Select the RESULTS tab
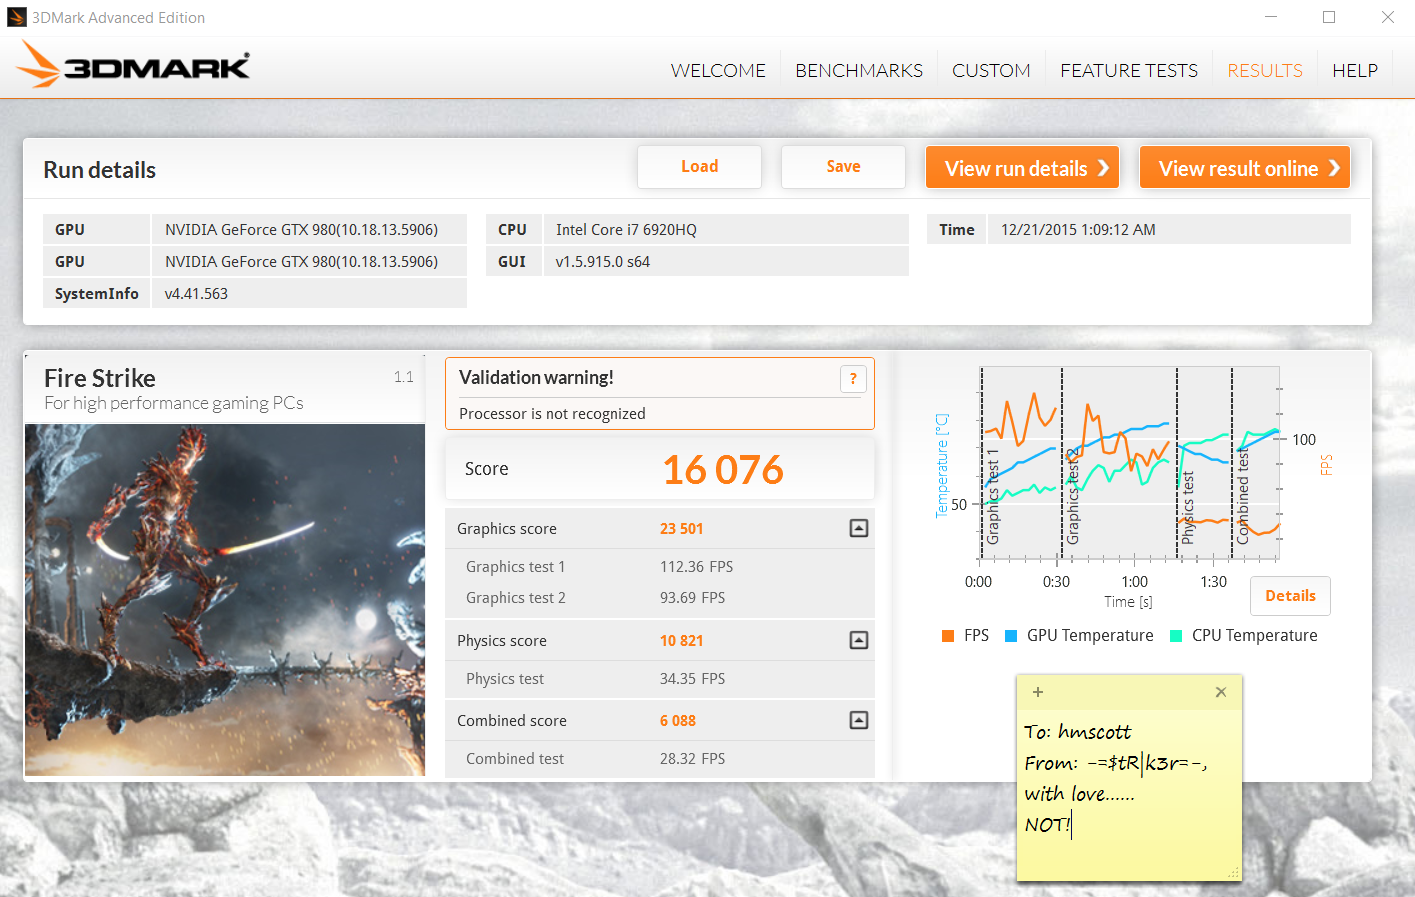The width and height of the screenshot is (1415, 897). (1265, 70)
